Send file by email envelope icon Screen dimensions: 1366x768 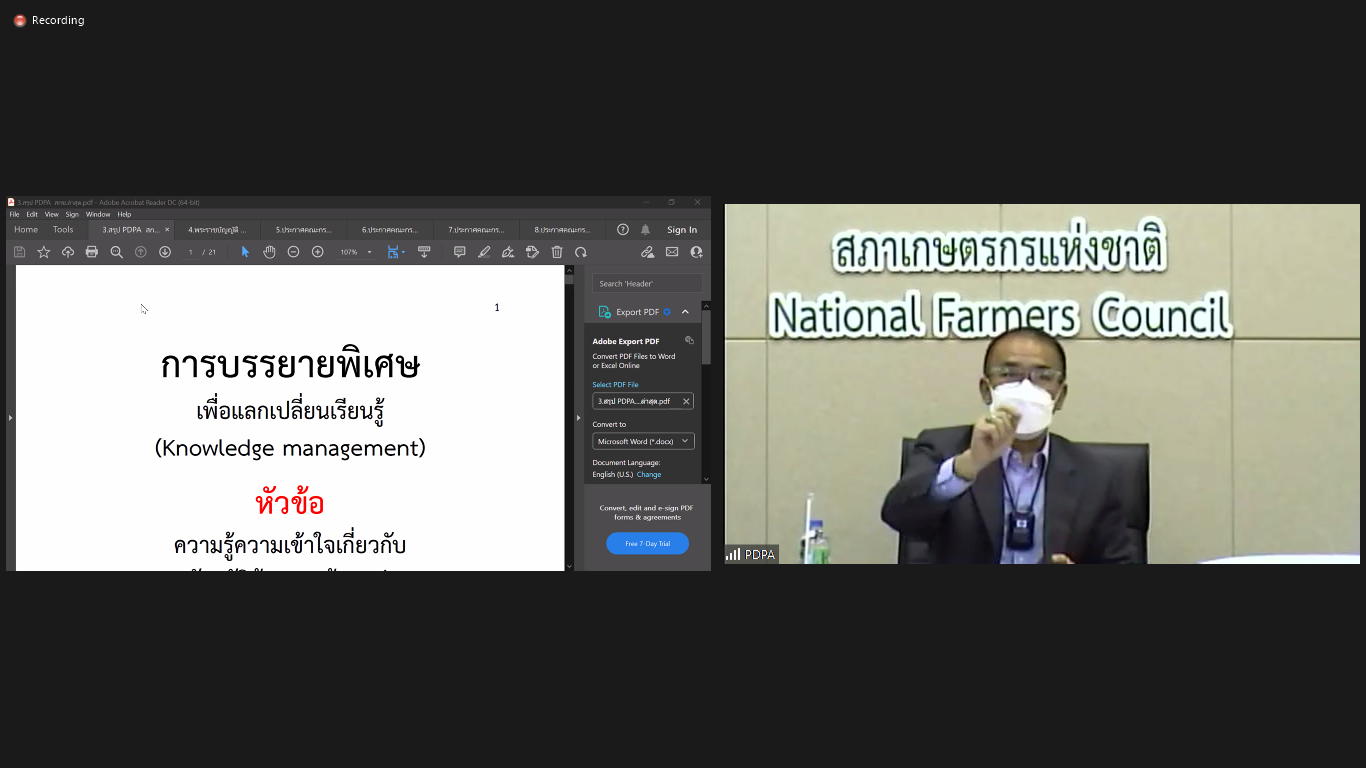point(672,252)
